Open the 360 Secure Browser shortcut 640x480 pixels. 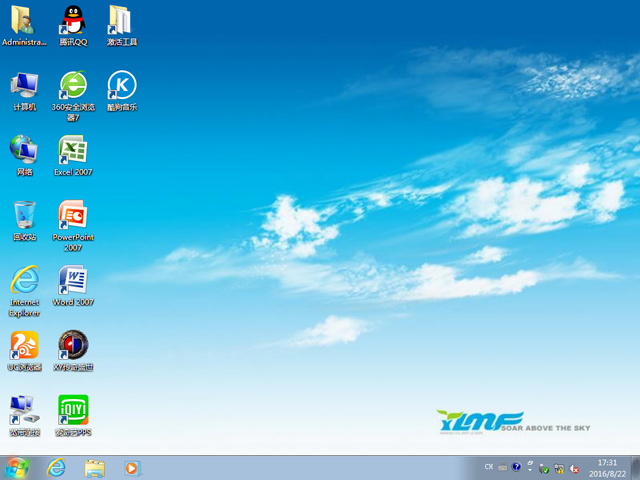tap(73, 86)
